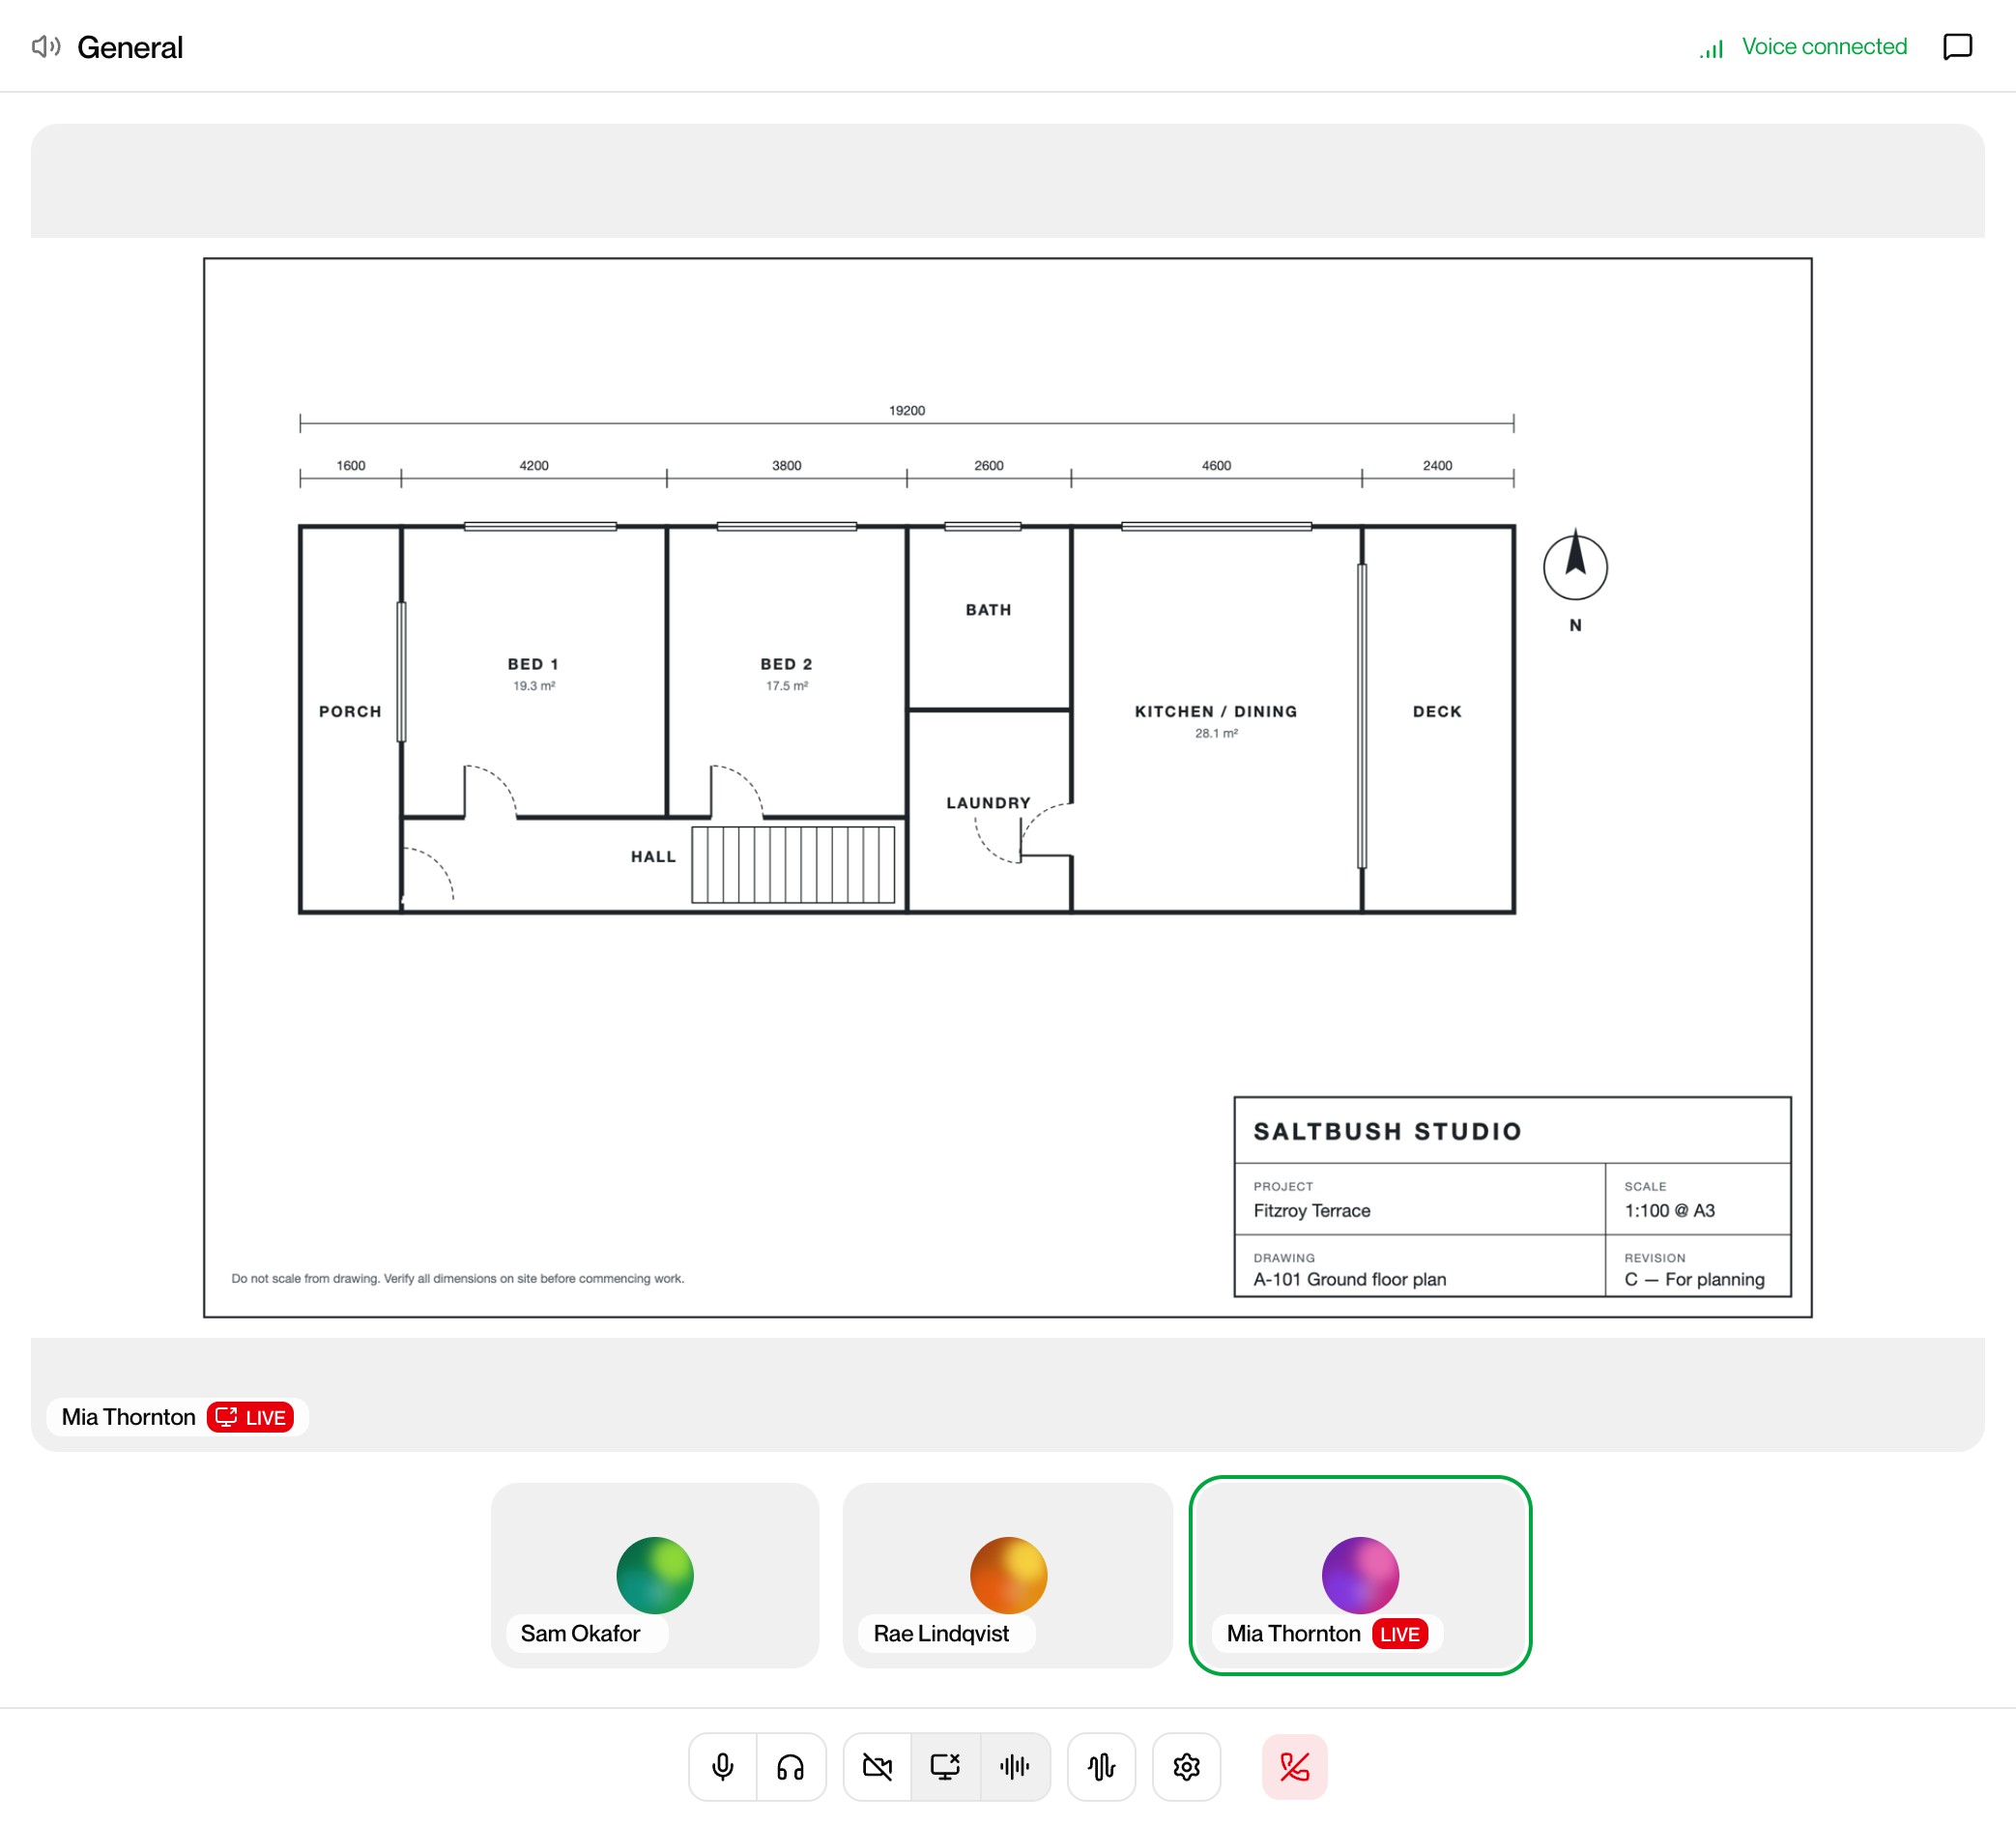
Task: Click the SALTBUSH STUDIO title block heading
Action: pos(1387,1131)
